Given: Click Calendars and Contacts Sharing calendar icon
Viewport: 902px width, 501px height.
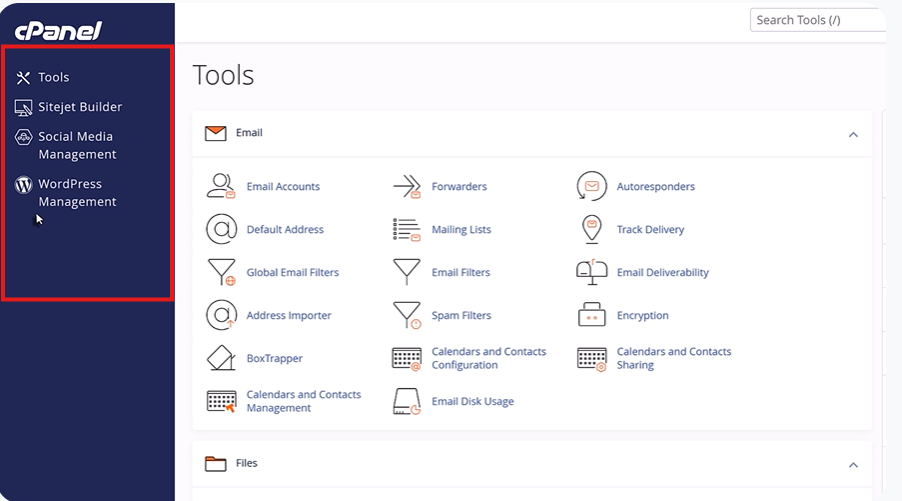Looking at the screenshot, I should tap(592, 359).
